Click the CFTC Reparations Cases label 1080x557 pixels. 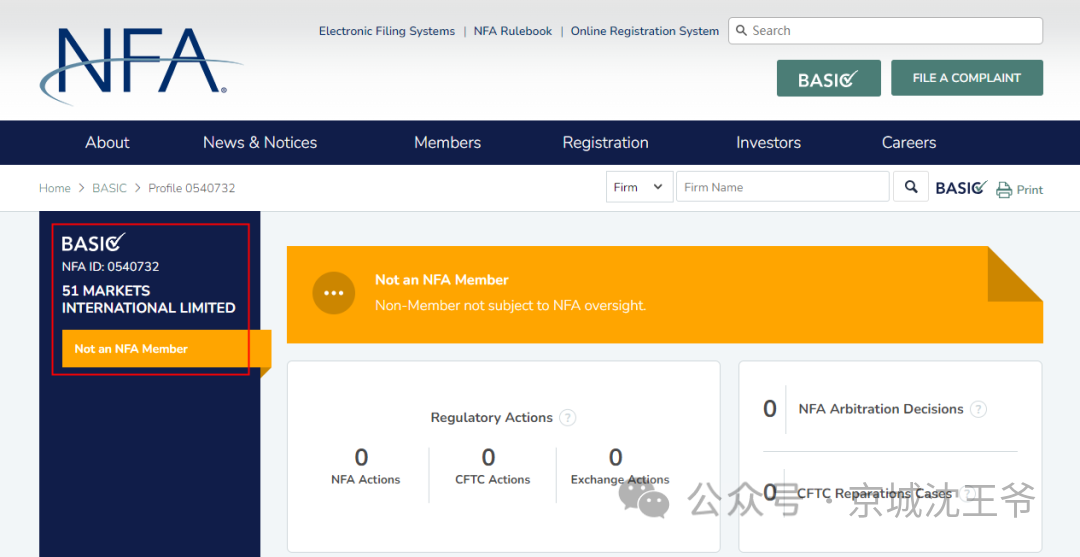(x=875, y=493)
